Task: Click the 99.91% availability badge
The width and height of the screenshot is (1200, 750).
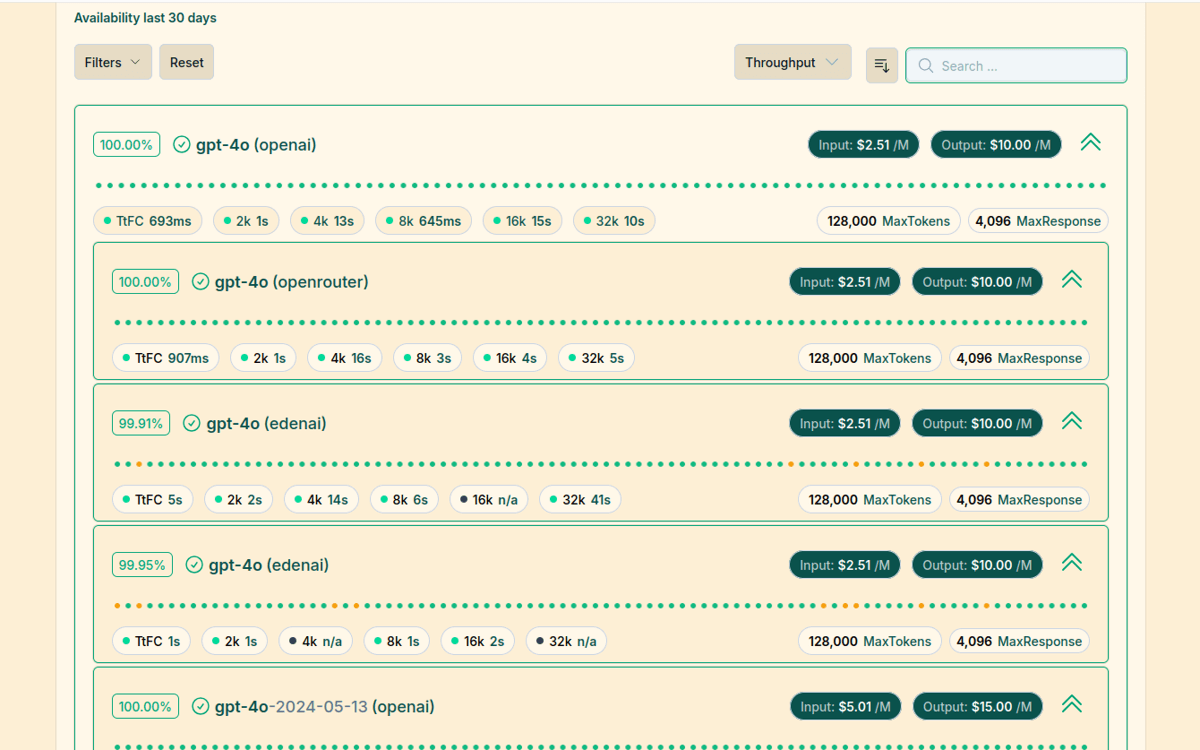Action: [x=141, y=424]
